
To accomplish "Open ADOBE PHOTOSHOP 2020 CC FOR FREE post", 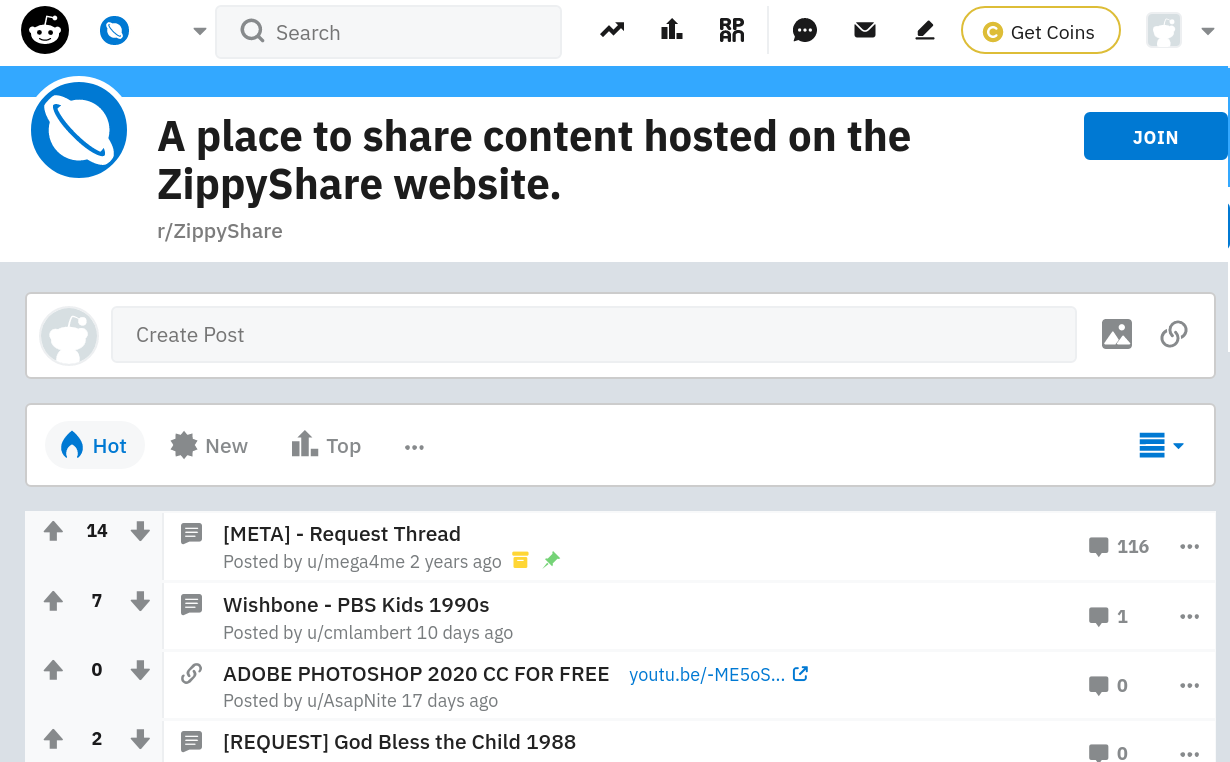I will click(416, 674).
